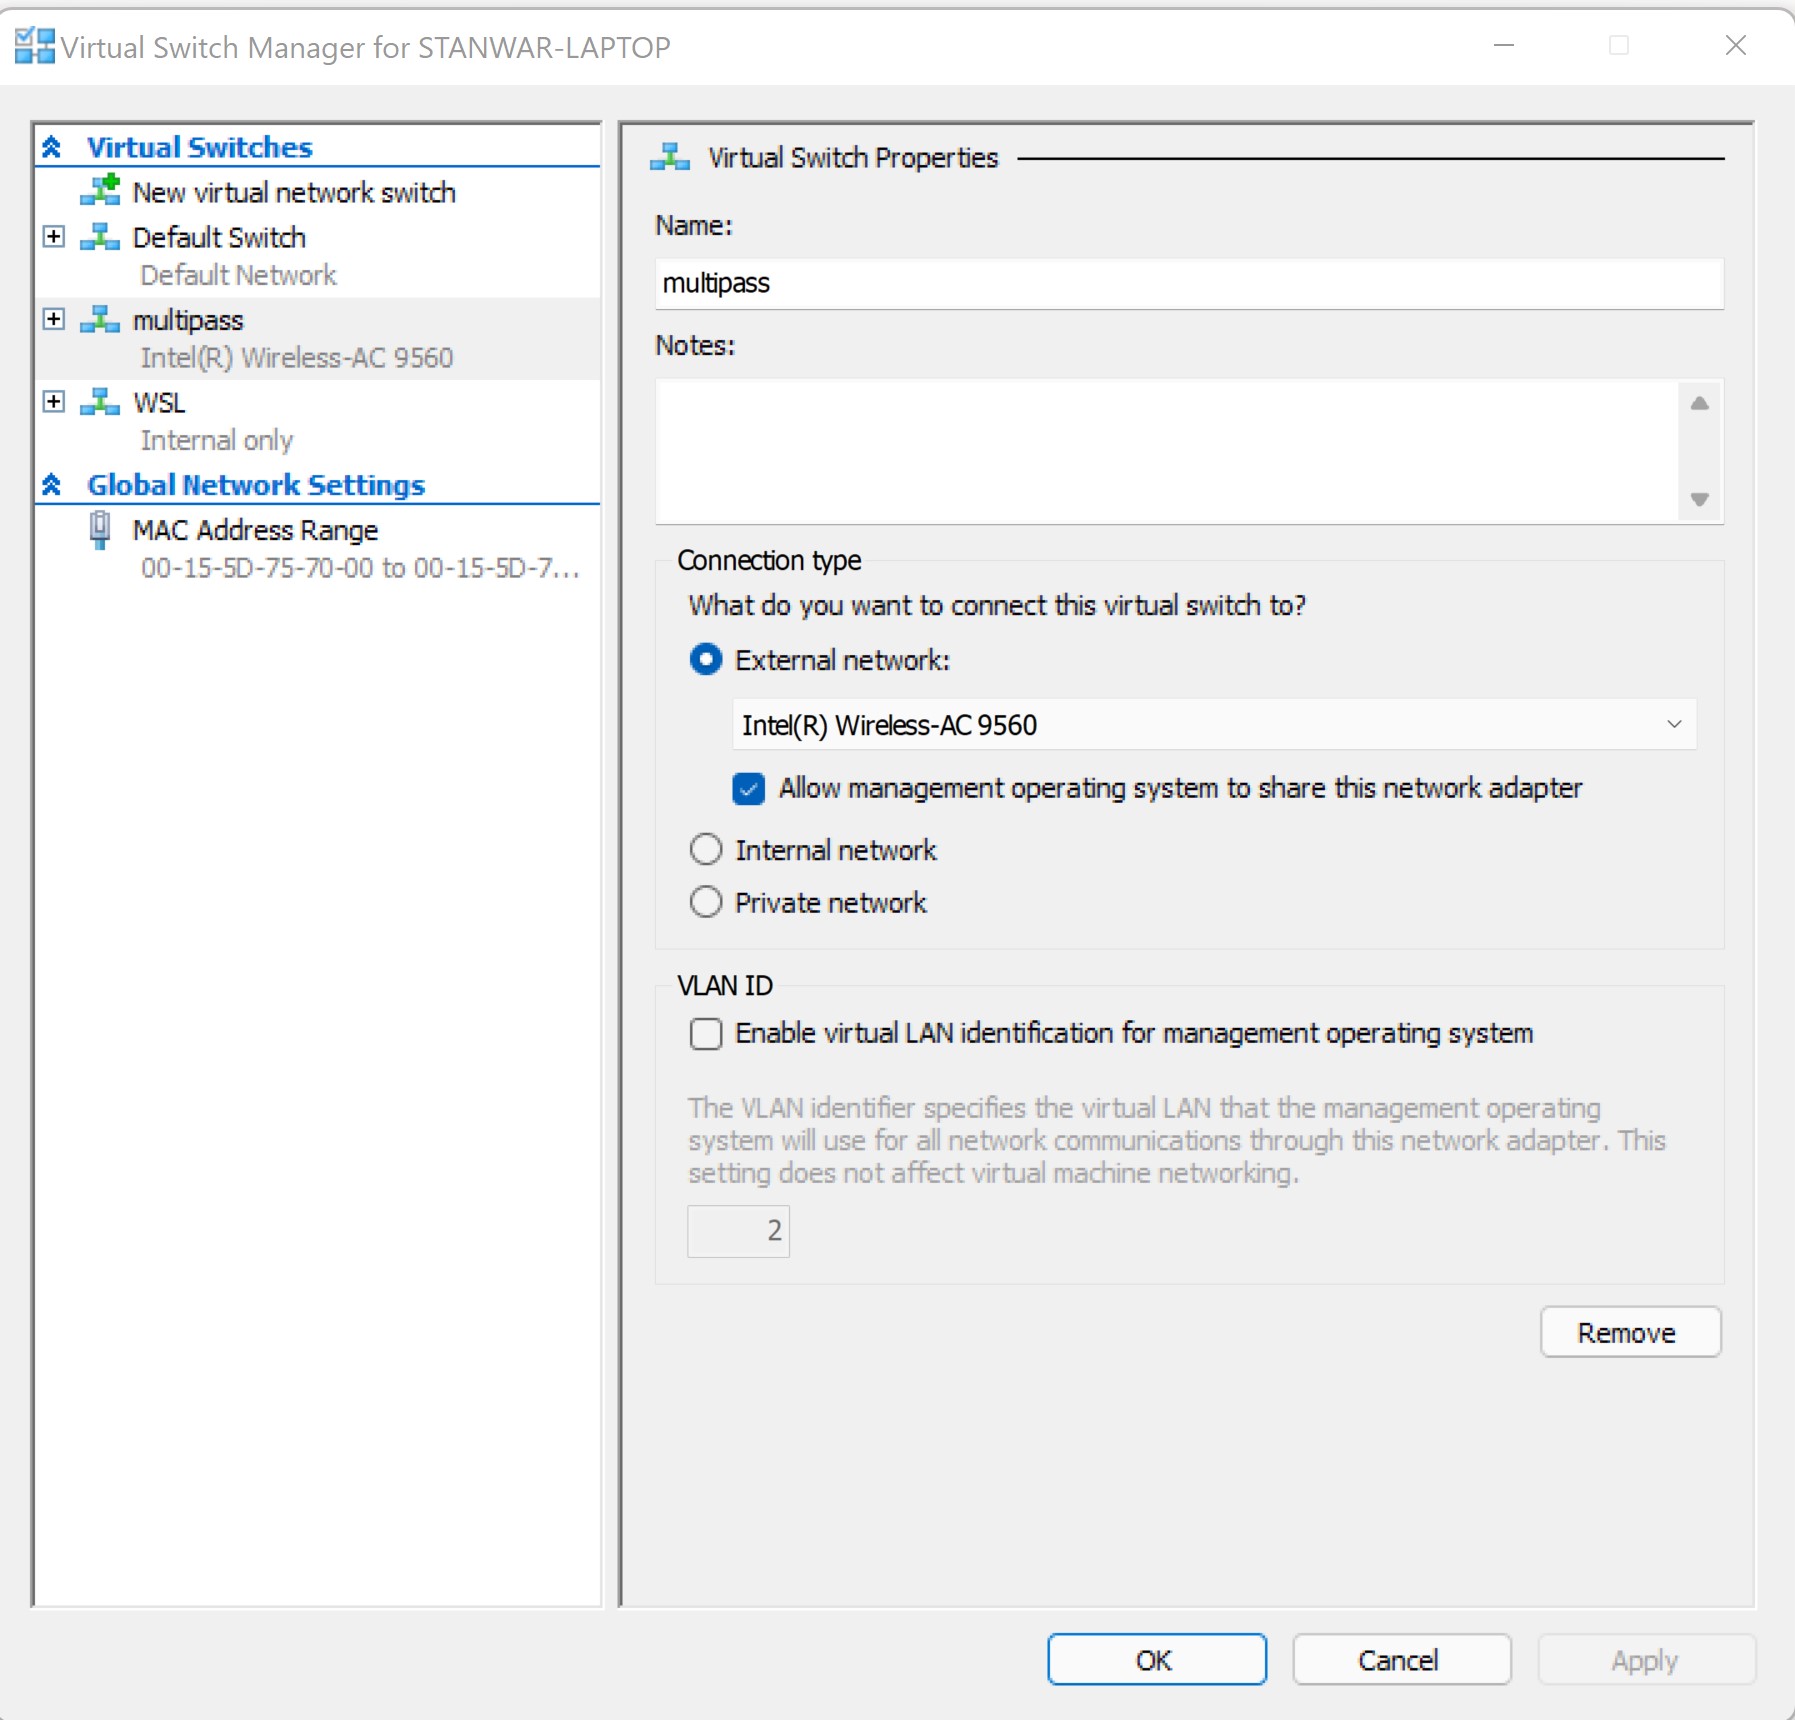Click into the Name field containing multipass
The width and height of the screenshot is (1795, 1720).
tap(1189, 283)
